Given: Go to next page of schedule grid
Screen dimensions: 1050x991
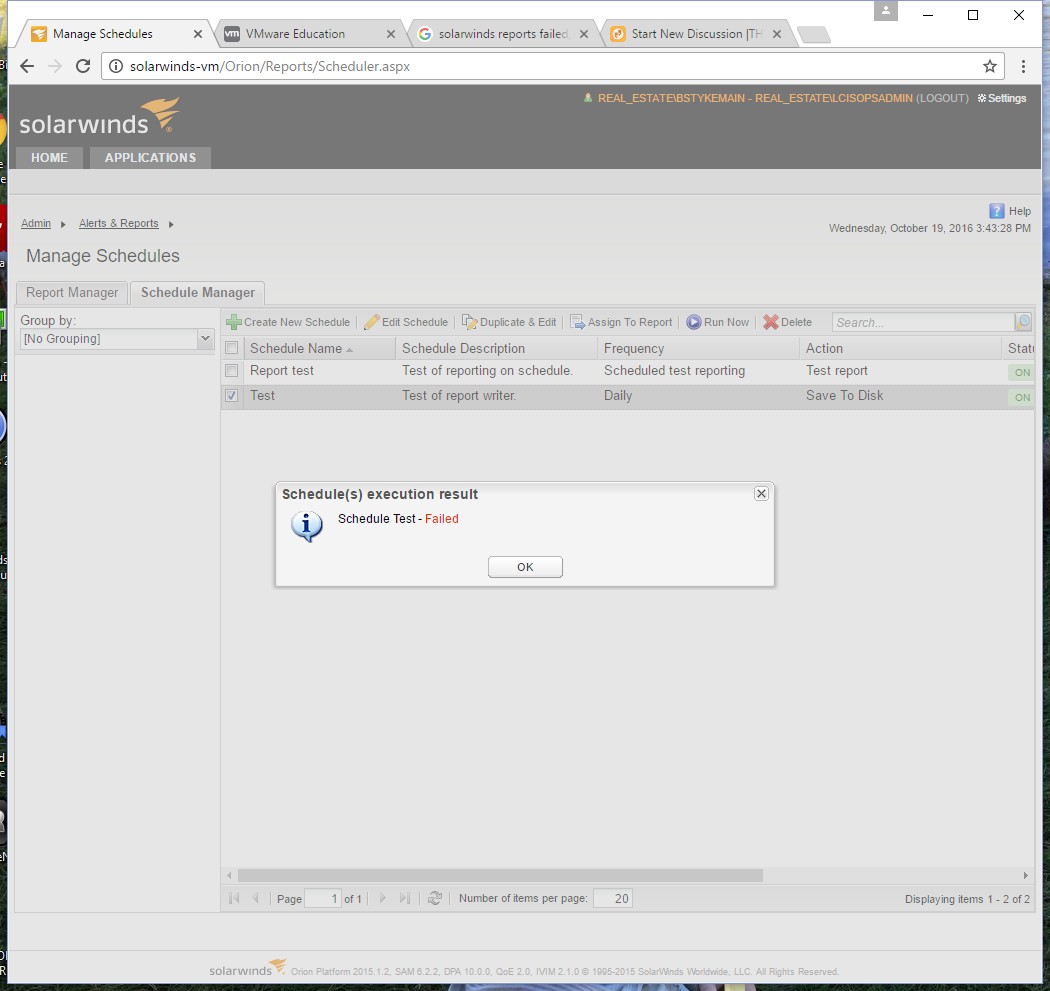Looking at the screenshot, I should click(382, 898).
